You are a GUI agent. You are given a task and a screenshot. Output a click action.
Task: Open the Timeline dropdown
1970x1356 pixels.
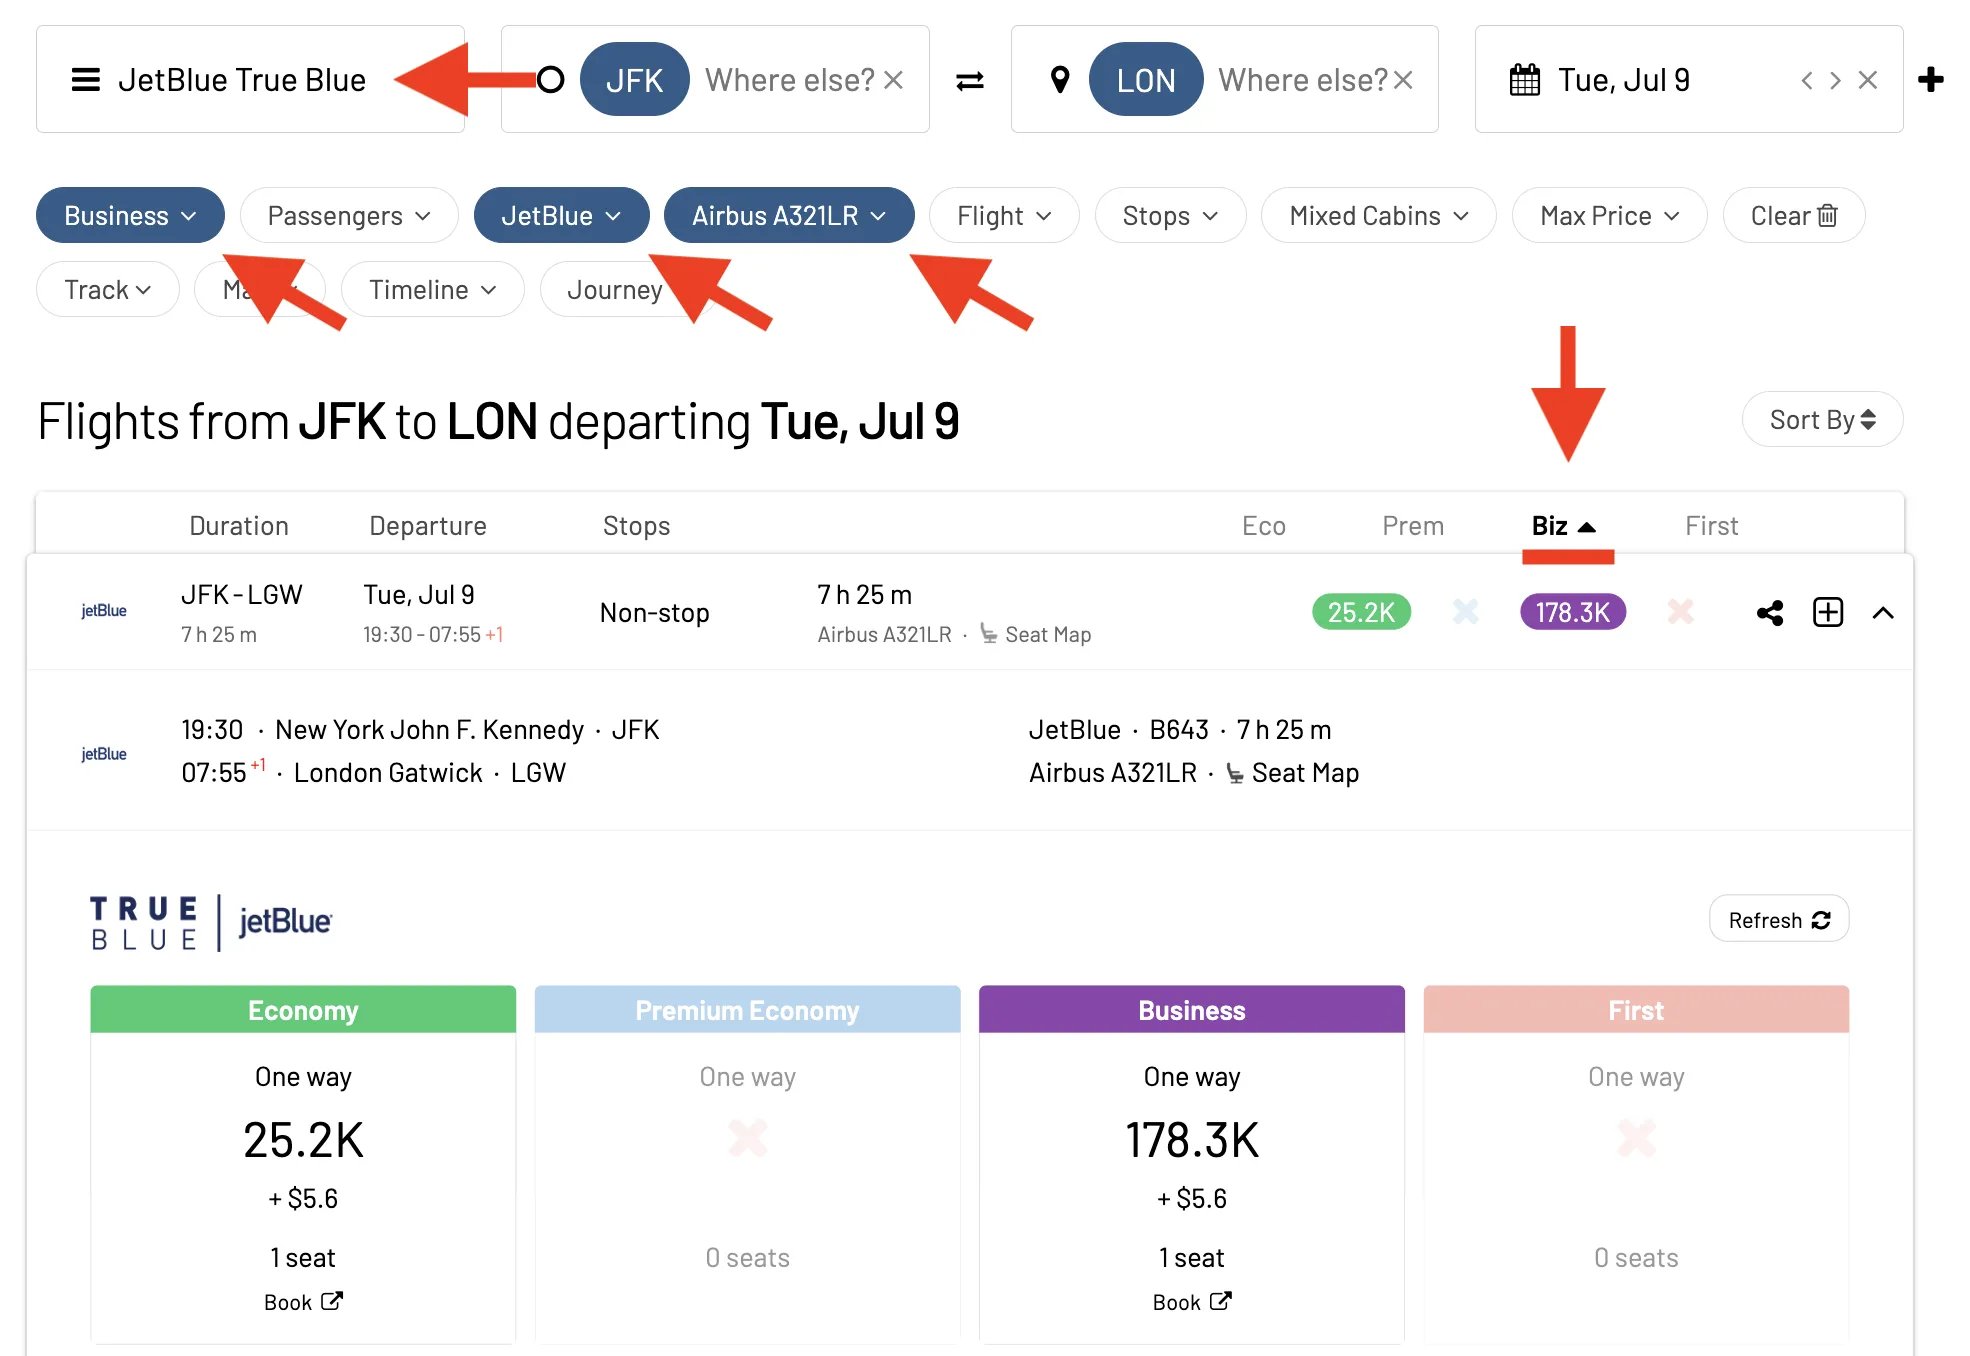(432, 289)
